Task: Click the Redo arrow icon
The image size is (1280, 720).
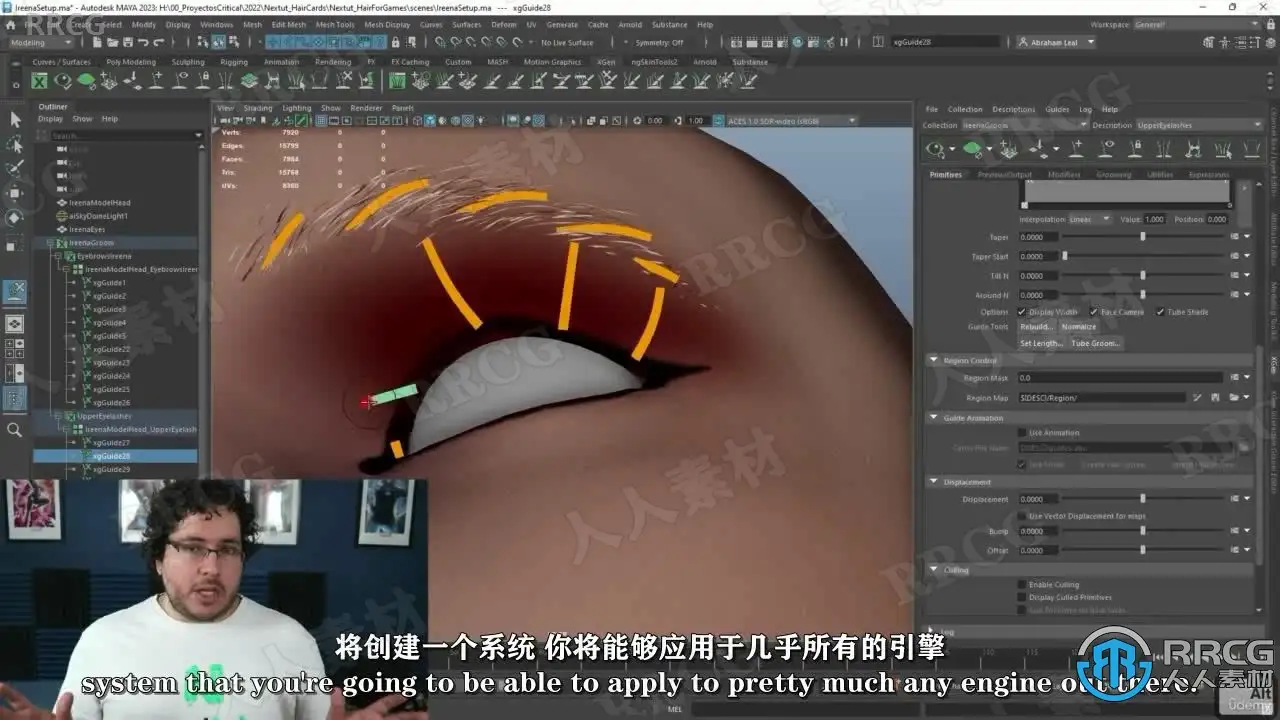Action: [158, 42]
